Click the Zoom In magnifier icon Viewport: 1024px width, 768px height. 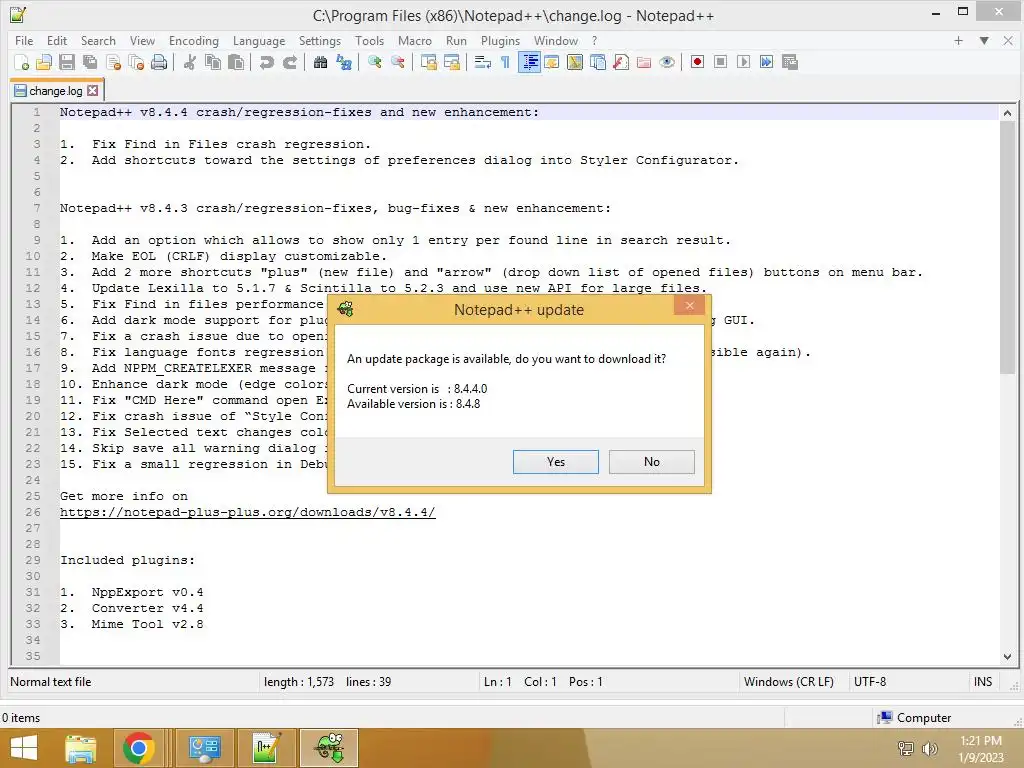[375, 62]
